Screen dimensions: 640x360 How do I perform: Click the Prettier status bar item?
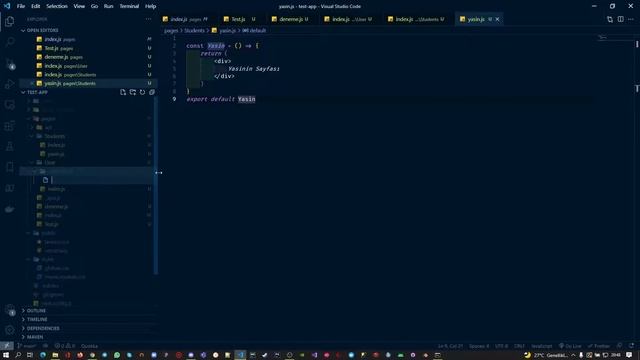coord(599,346)
